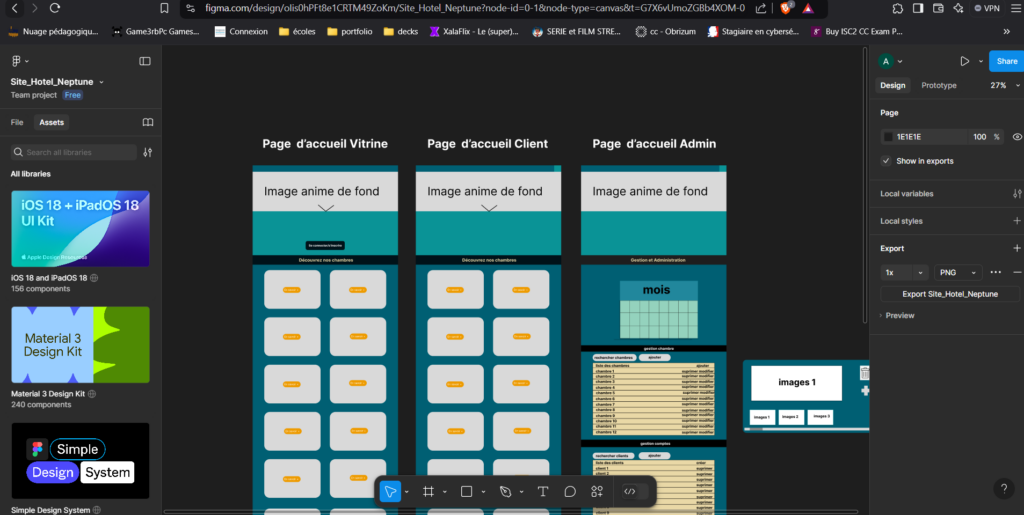
Task: Open Present options dropdown arrow
Action: point(980,61)
